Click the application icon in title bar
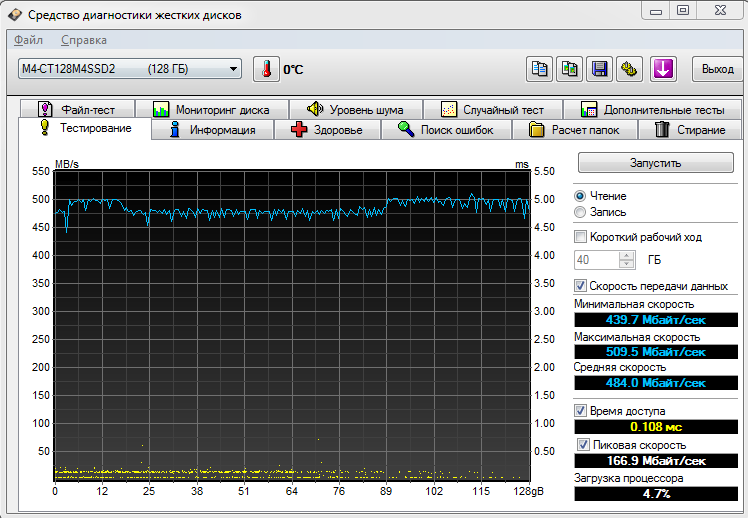The height and width of the screenshot is (518, 748). click(x=15, y=15)
